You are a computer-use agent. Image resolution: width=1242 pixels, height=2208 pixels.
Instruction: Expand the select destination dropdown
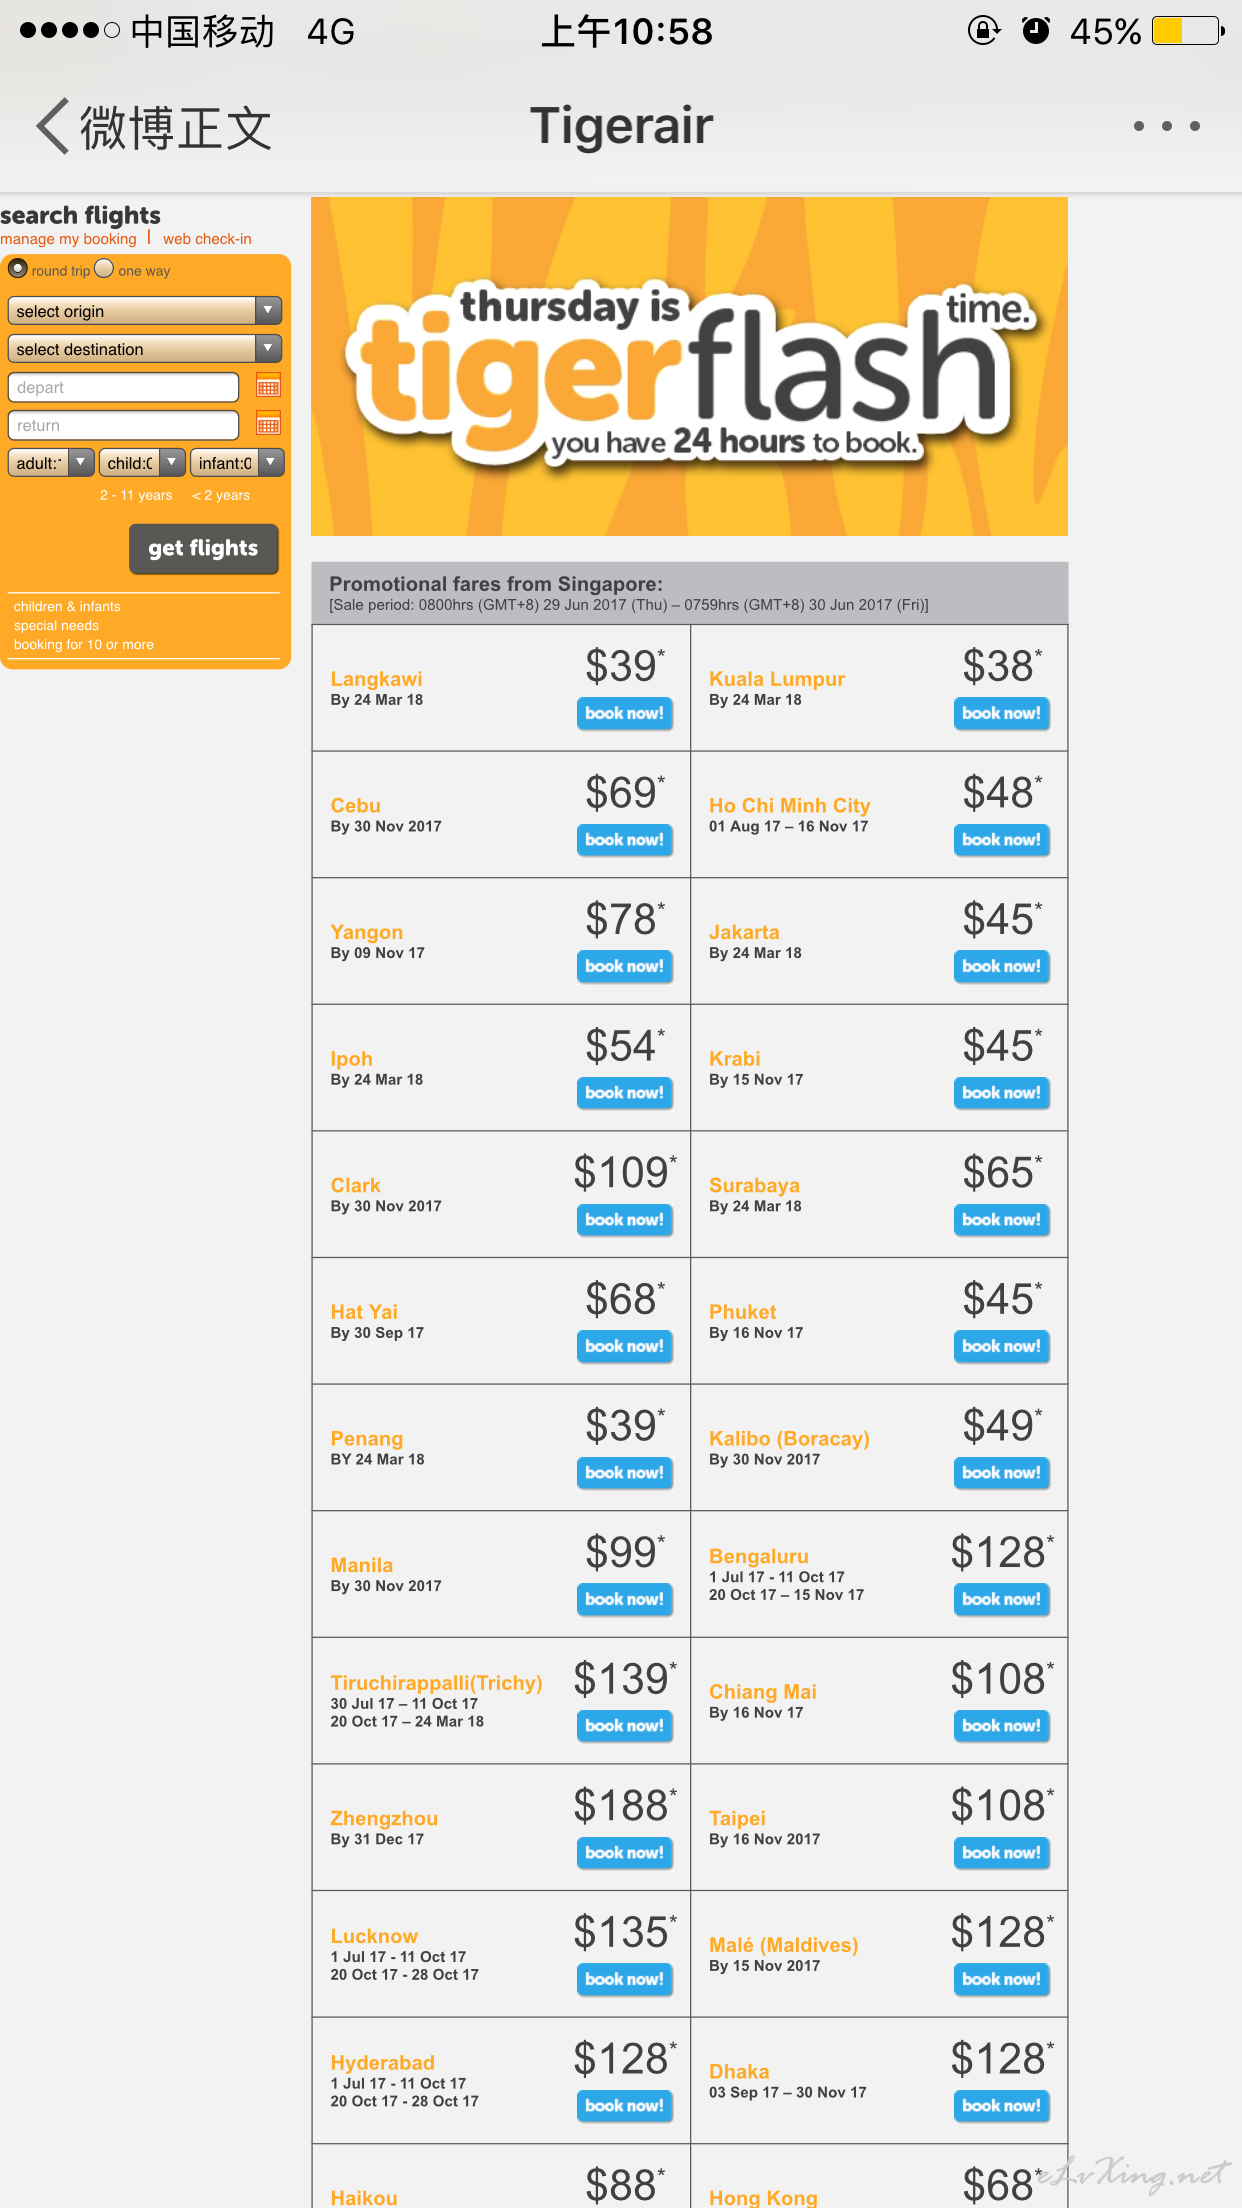[145, 349]
